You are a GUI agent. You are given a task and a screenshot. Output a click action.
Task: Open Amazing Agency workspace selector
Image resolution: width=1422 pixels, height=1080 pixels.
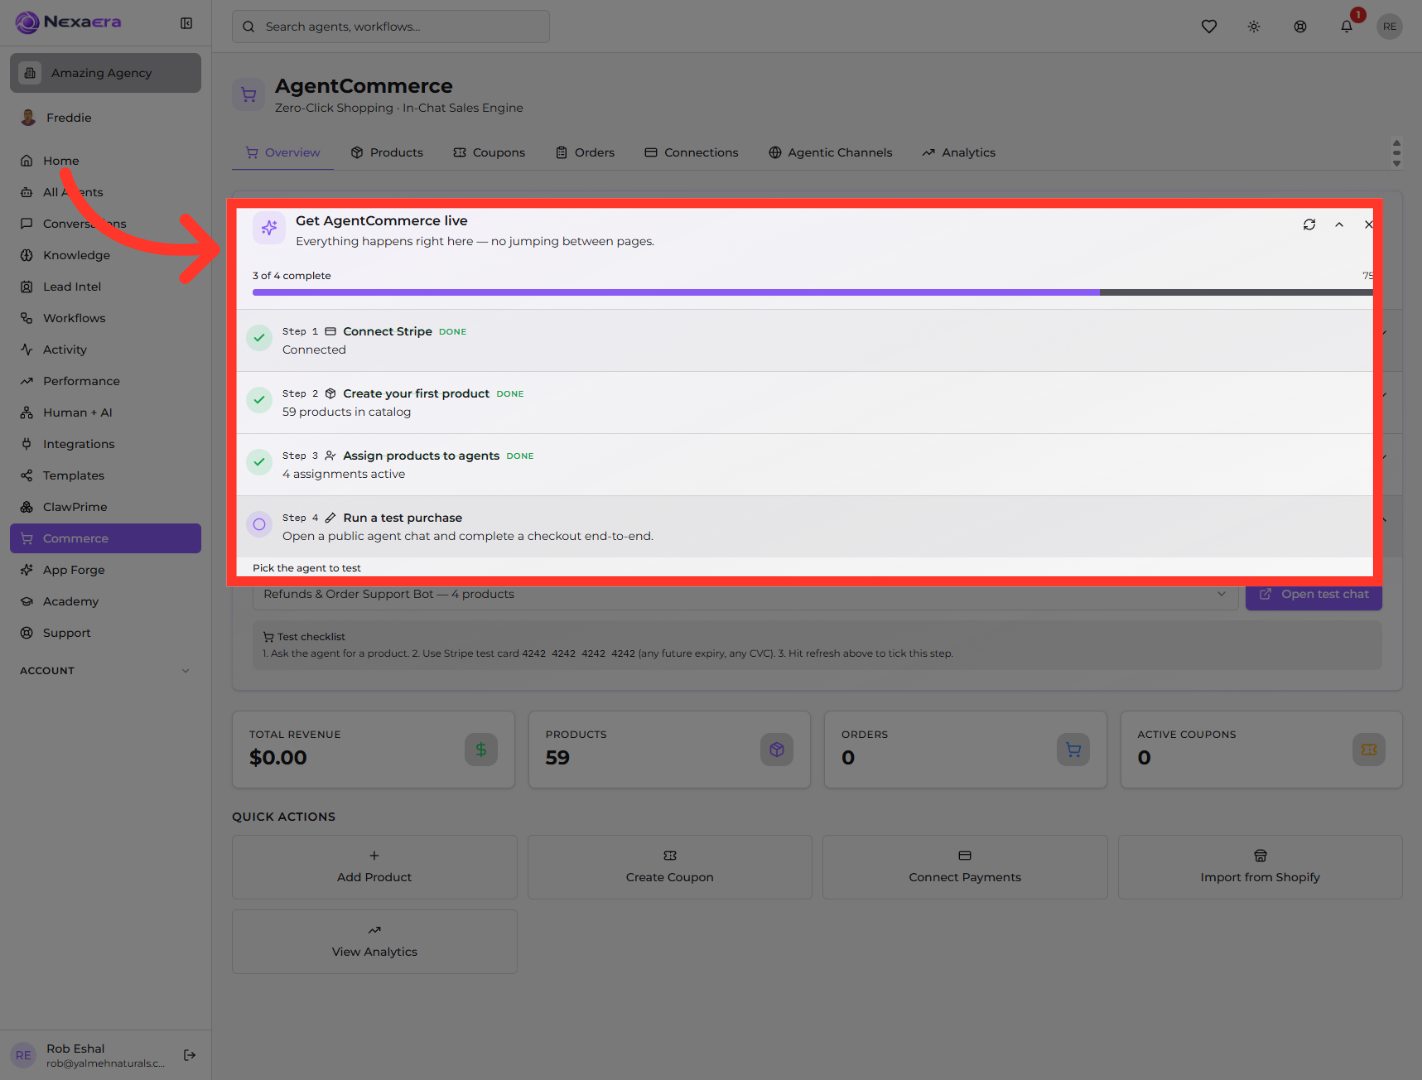(x=105, y=73)
